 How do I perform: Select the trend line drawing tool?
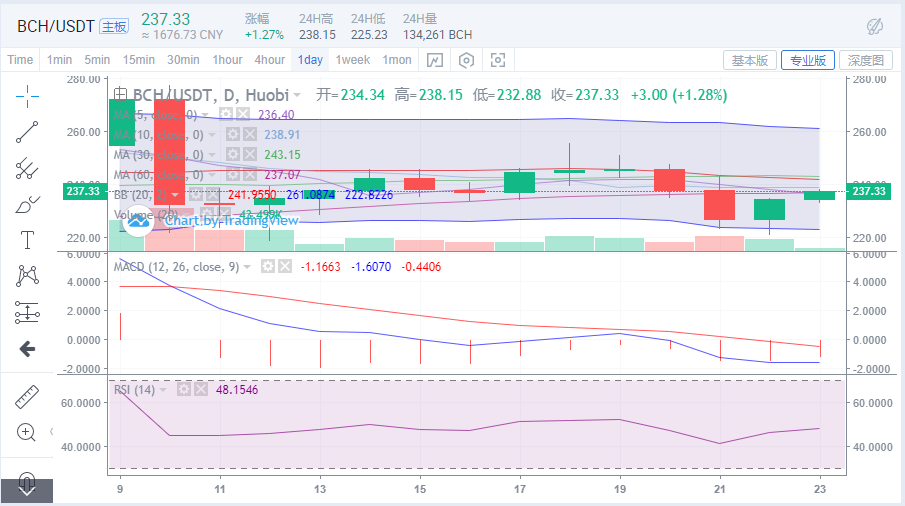click(27, 132)
